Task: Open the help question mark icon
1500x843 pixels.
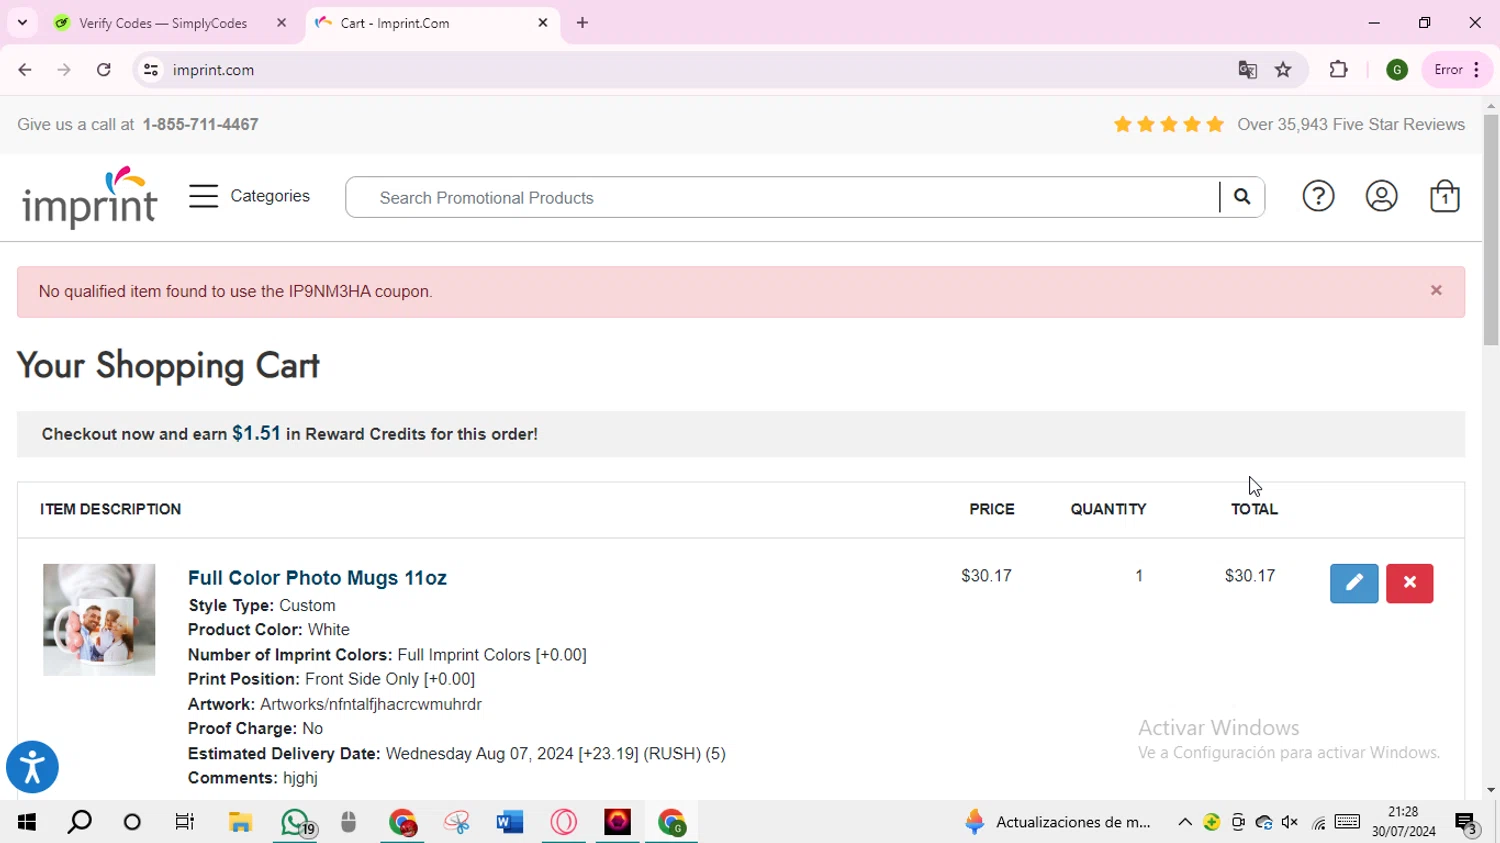Action: [1318, 196]
